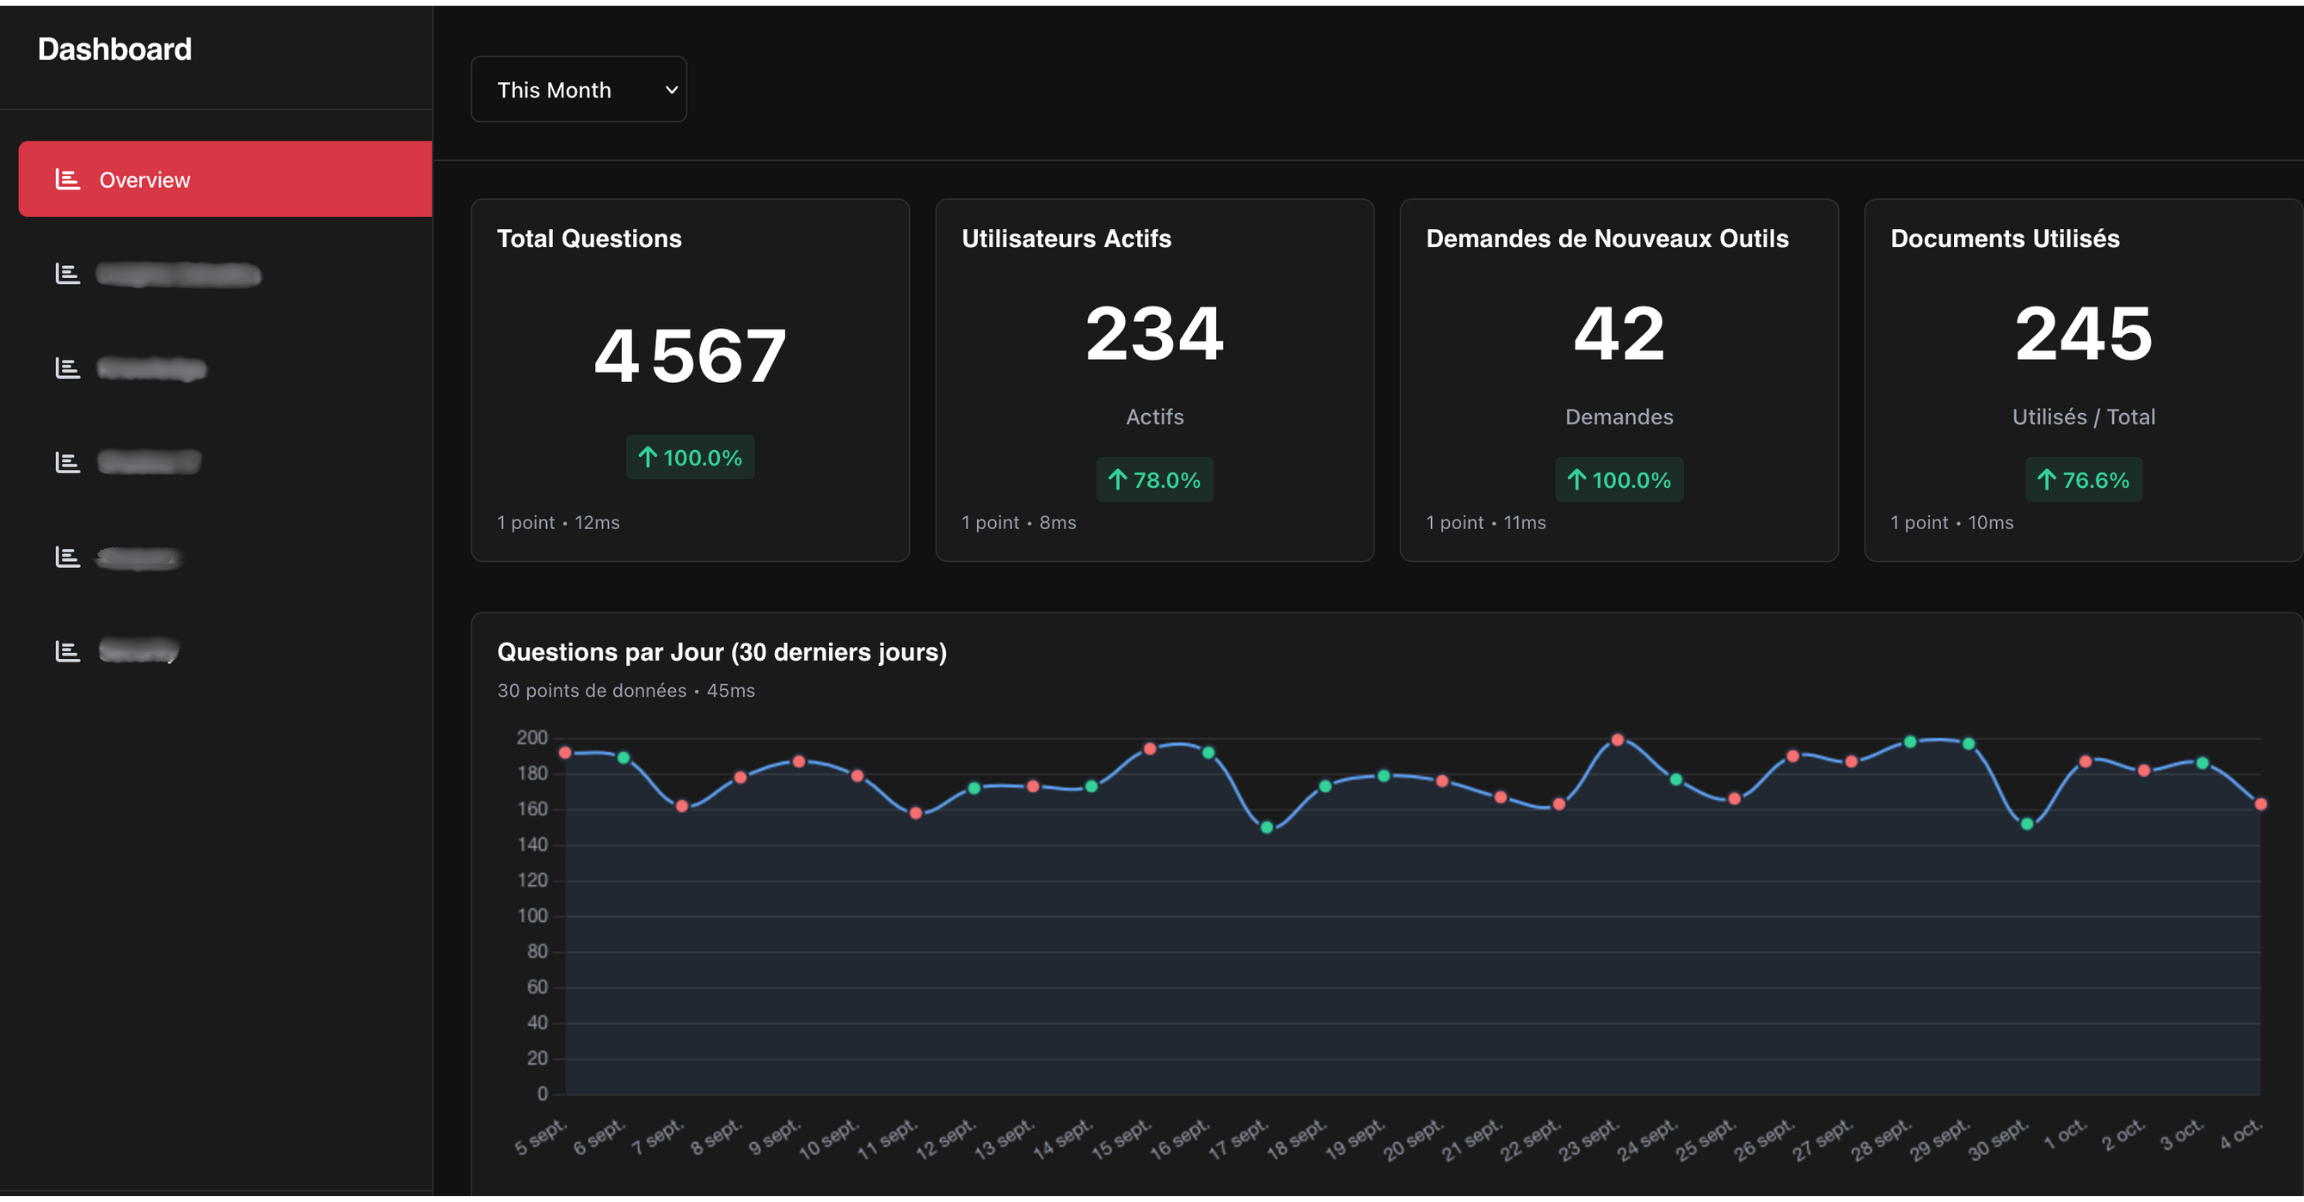The height and width of the screenshot is (1202, 2304).
Task: Click the 76.6% badge under Documents Utilisés
Action: [x=2083, y=480]
